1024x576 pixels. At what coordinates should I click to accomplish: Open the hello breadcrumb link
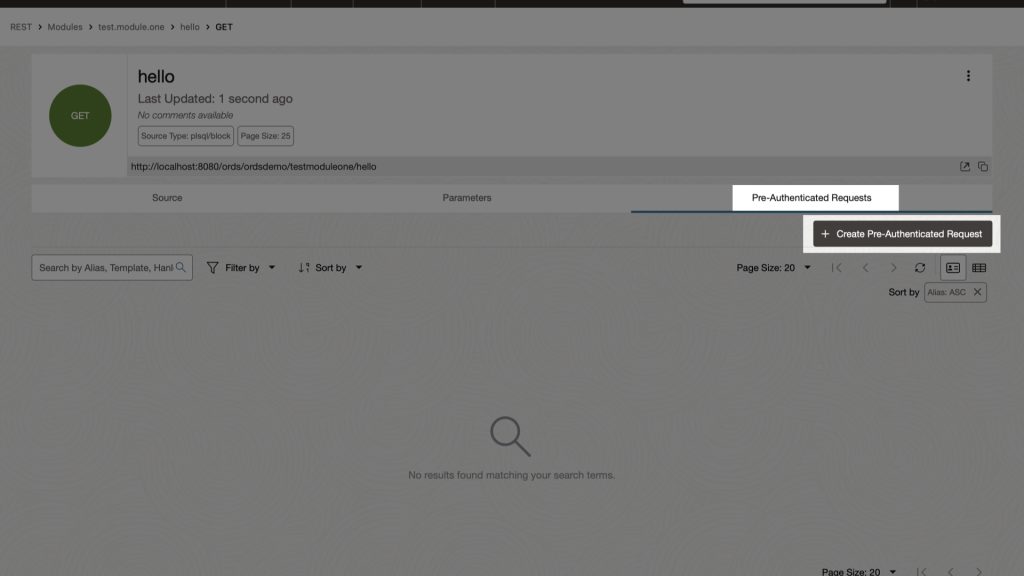click(x=189, y=27)
